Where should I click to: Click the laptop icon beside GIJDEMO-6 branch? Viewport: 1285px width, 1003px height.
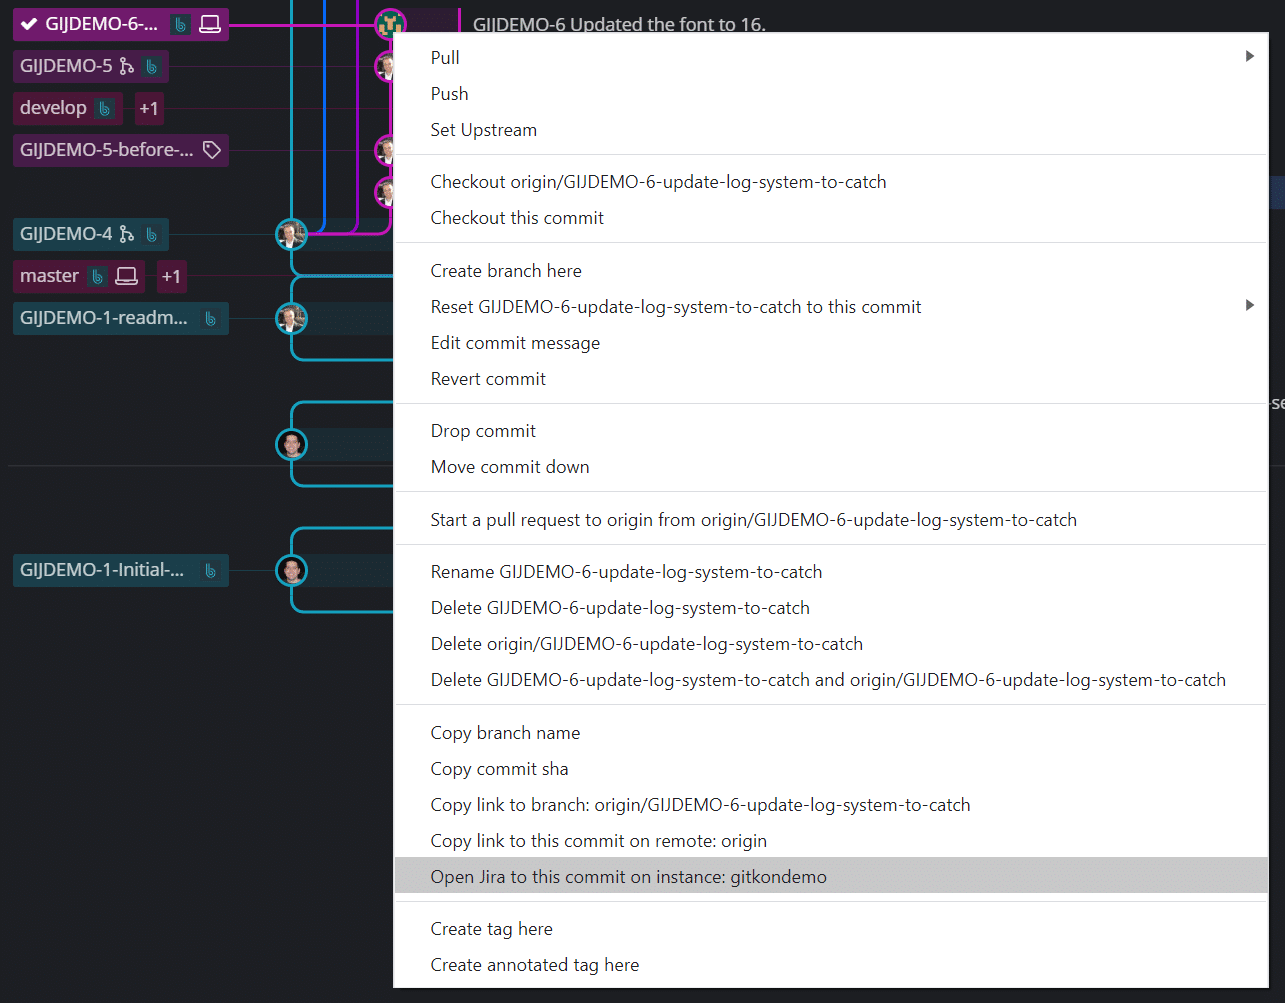[x=208, y=23]
